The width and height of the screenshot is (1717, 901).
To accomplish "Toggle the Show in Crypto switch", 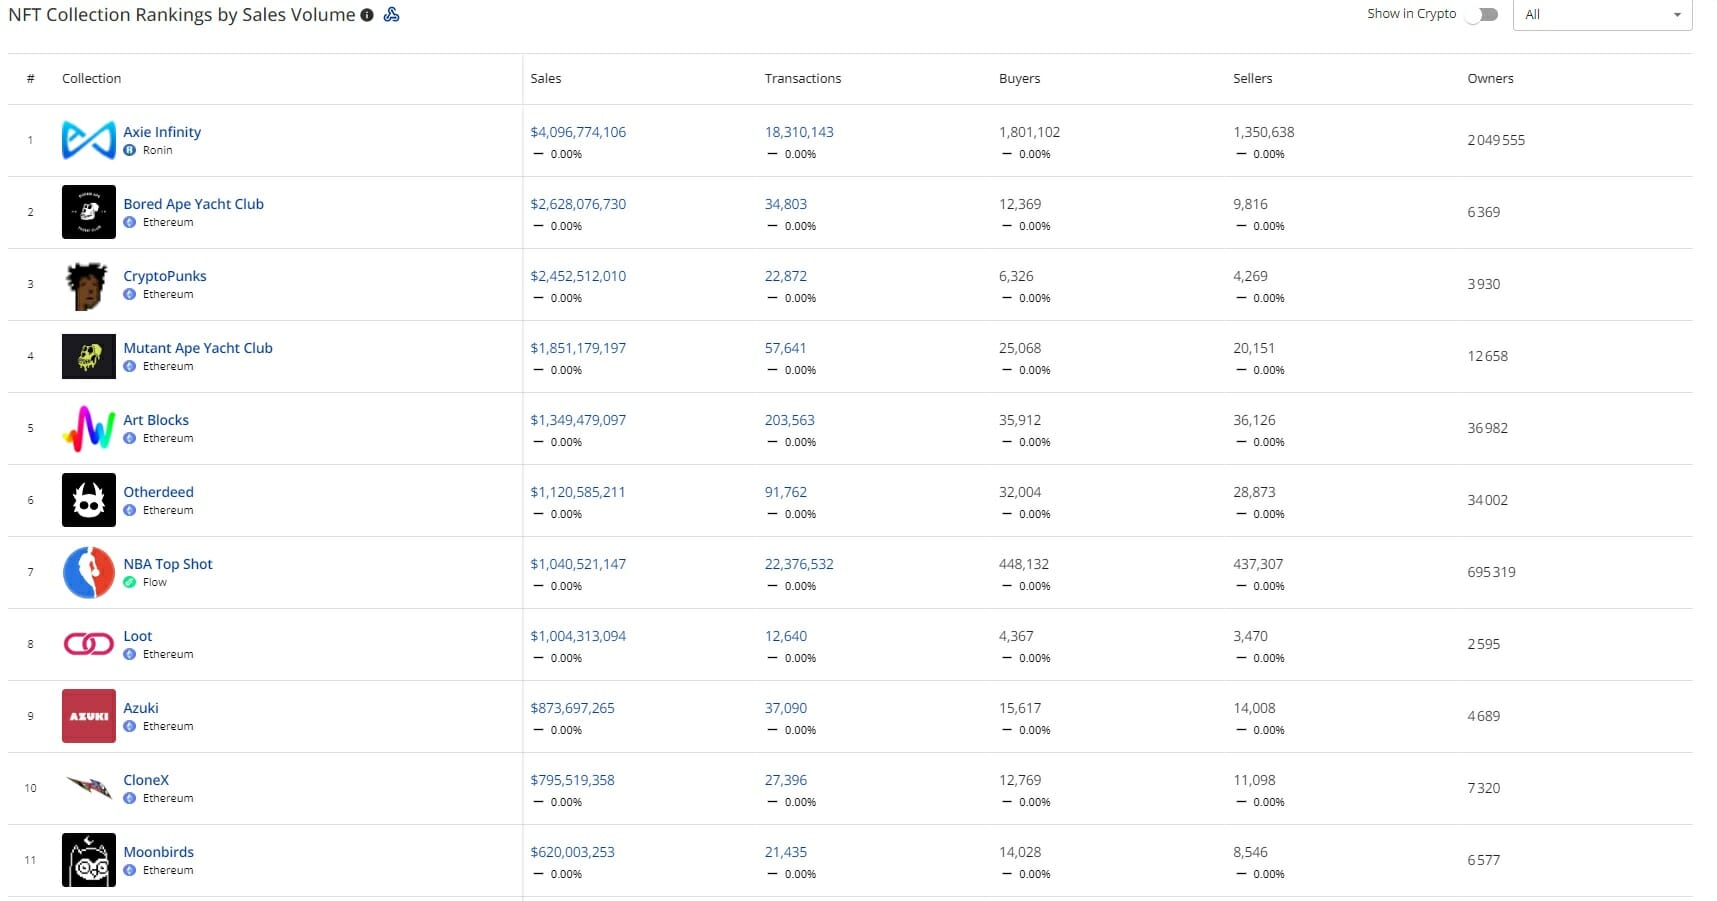I will [x=1482, y=14].
